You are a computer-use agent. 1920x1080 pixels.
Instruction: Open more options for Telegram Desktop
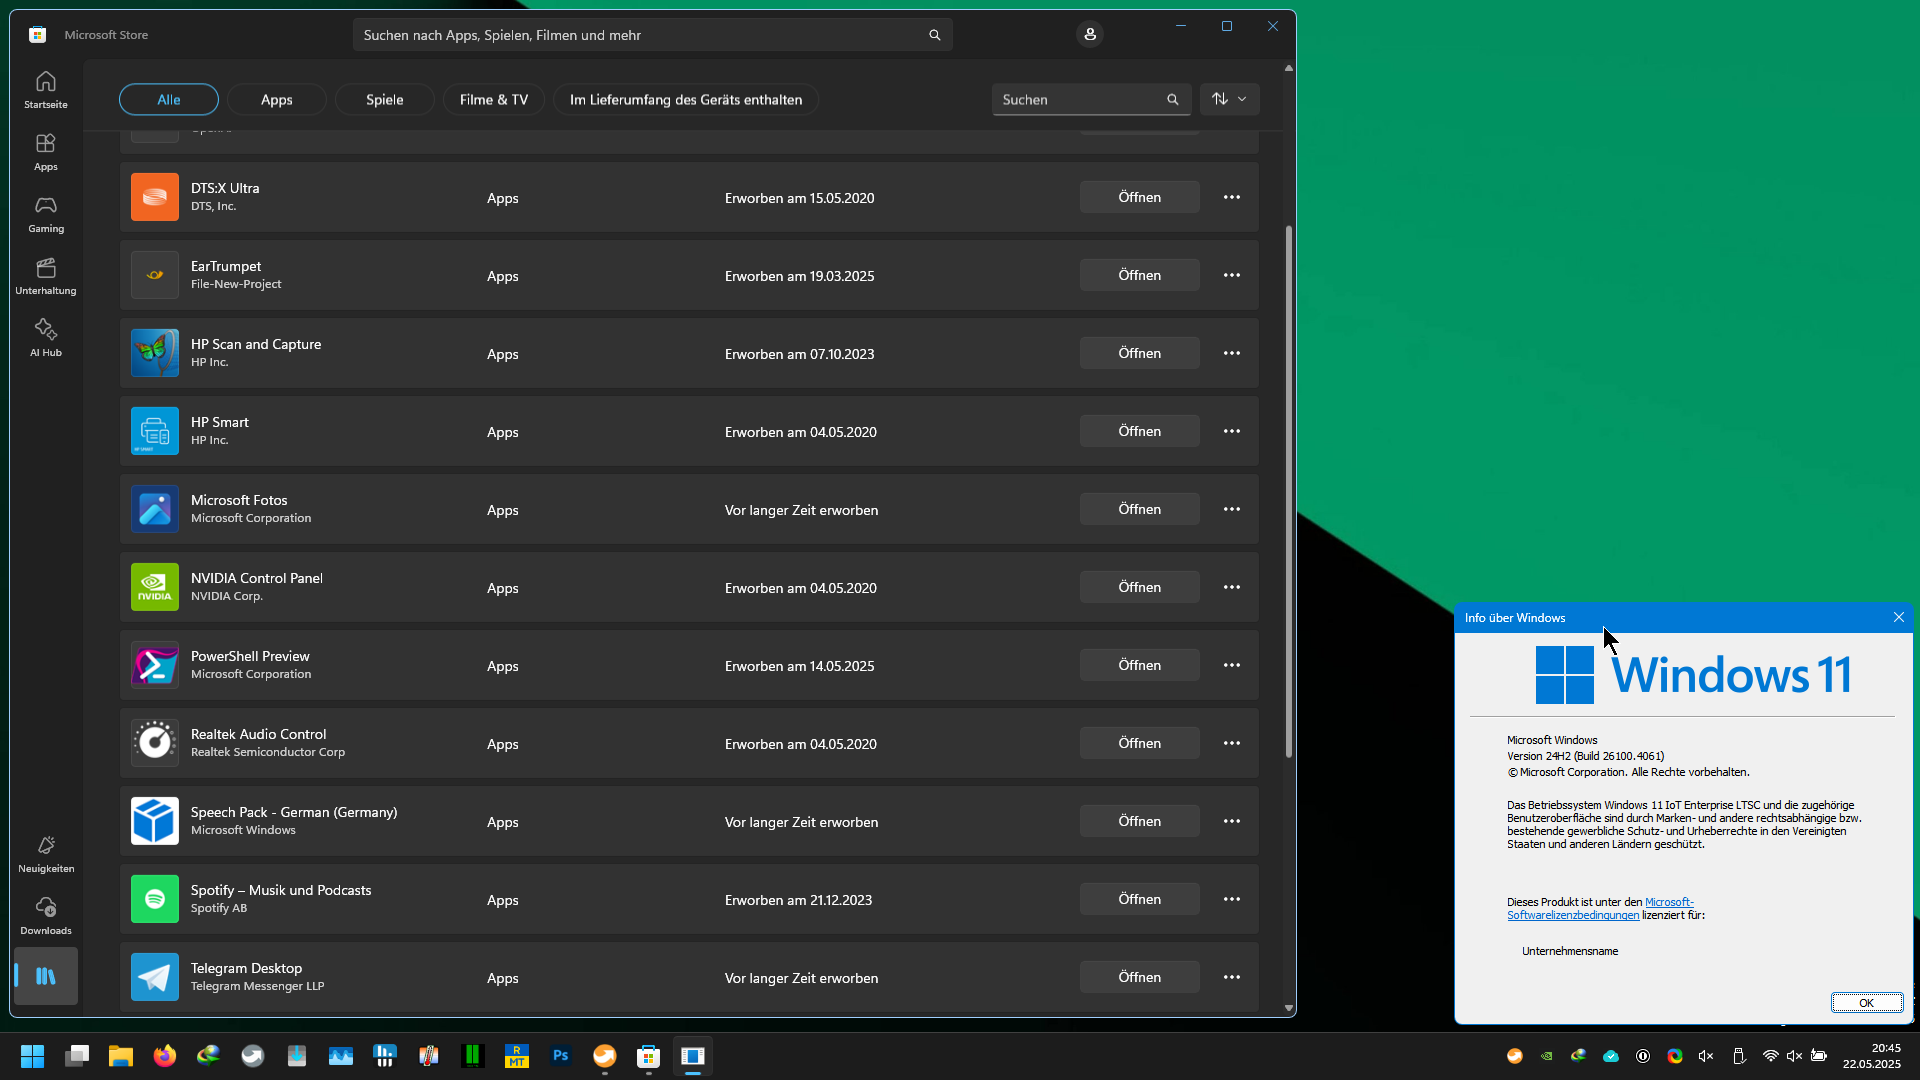1232,978
